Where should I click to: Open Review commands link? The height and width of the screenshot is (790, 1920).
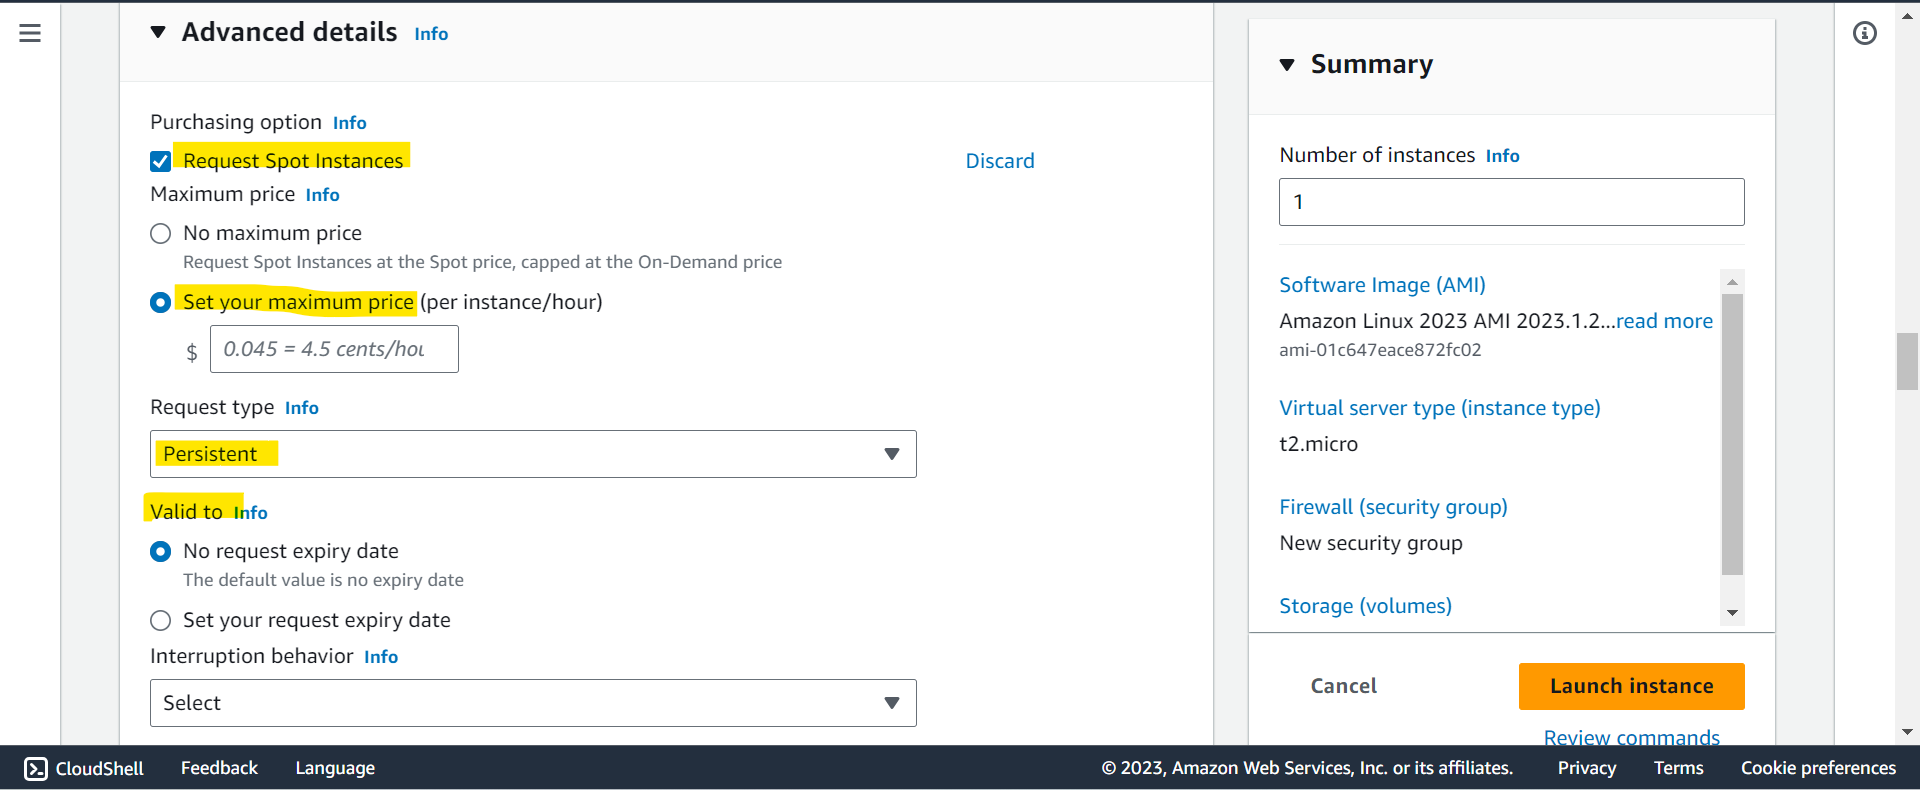[x=1632, y=738]
